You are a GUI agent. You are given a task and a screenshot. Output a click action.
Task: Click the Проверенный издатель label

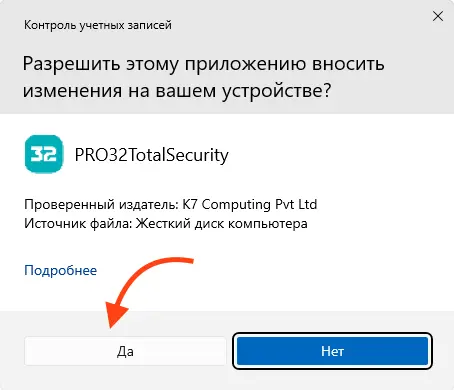coord(101,204)
